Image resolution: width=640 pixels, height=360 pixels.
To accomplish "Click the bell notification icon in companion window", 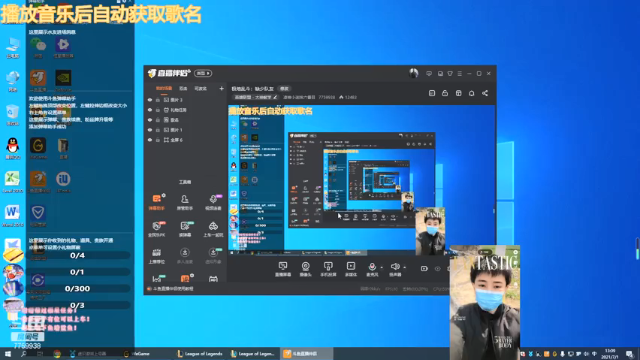I will point(471,93).
